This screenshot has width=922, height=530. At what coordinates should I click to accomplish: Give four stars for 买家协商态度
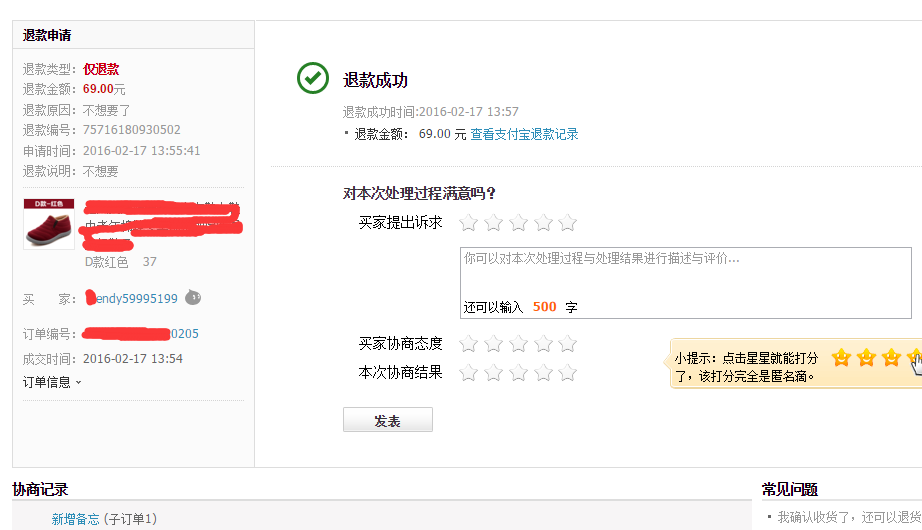click(543, 344)
